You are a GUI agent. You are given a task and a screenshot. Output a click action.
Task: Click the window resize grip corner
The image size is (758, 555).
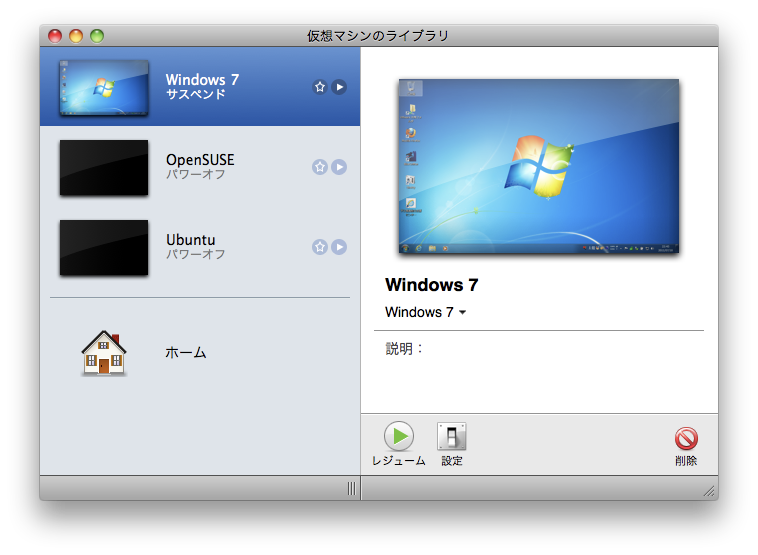click(709, 491)
